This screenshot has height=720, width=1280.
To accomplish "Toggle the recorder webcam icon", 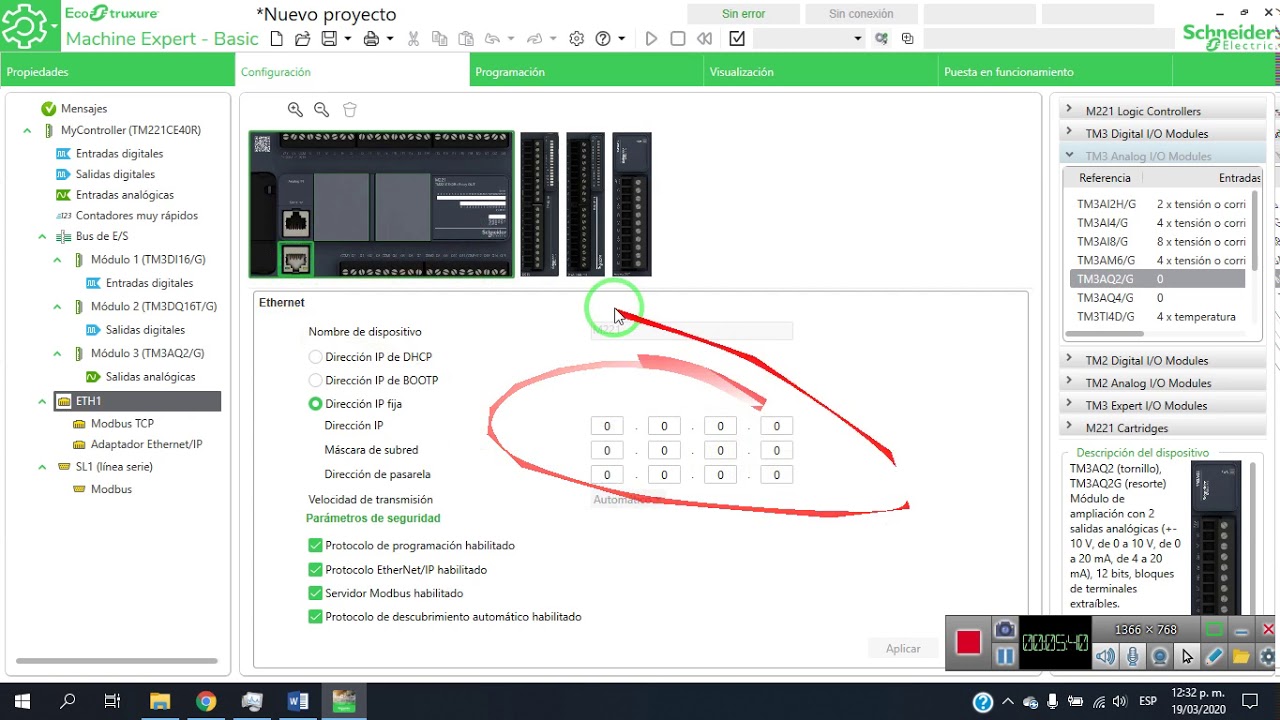I will coord(1159,657).
